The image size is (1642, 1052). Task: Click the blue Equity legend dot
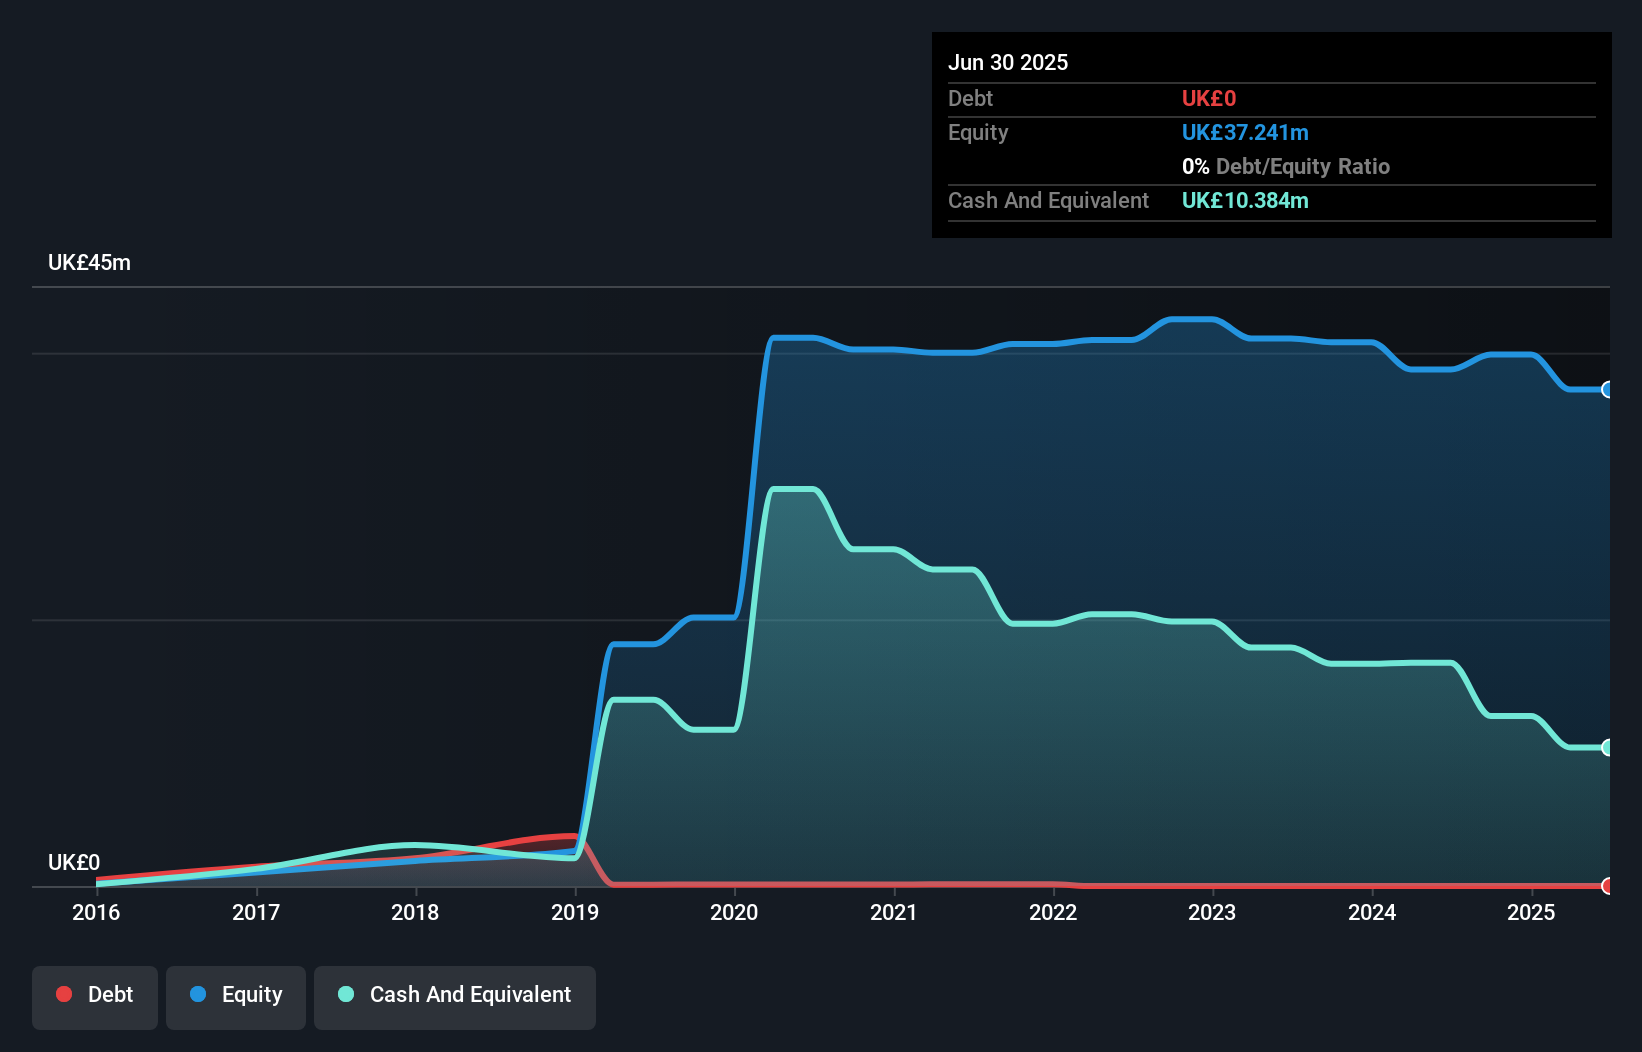click(x=198, y=994)
